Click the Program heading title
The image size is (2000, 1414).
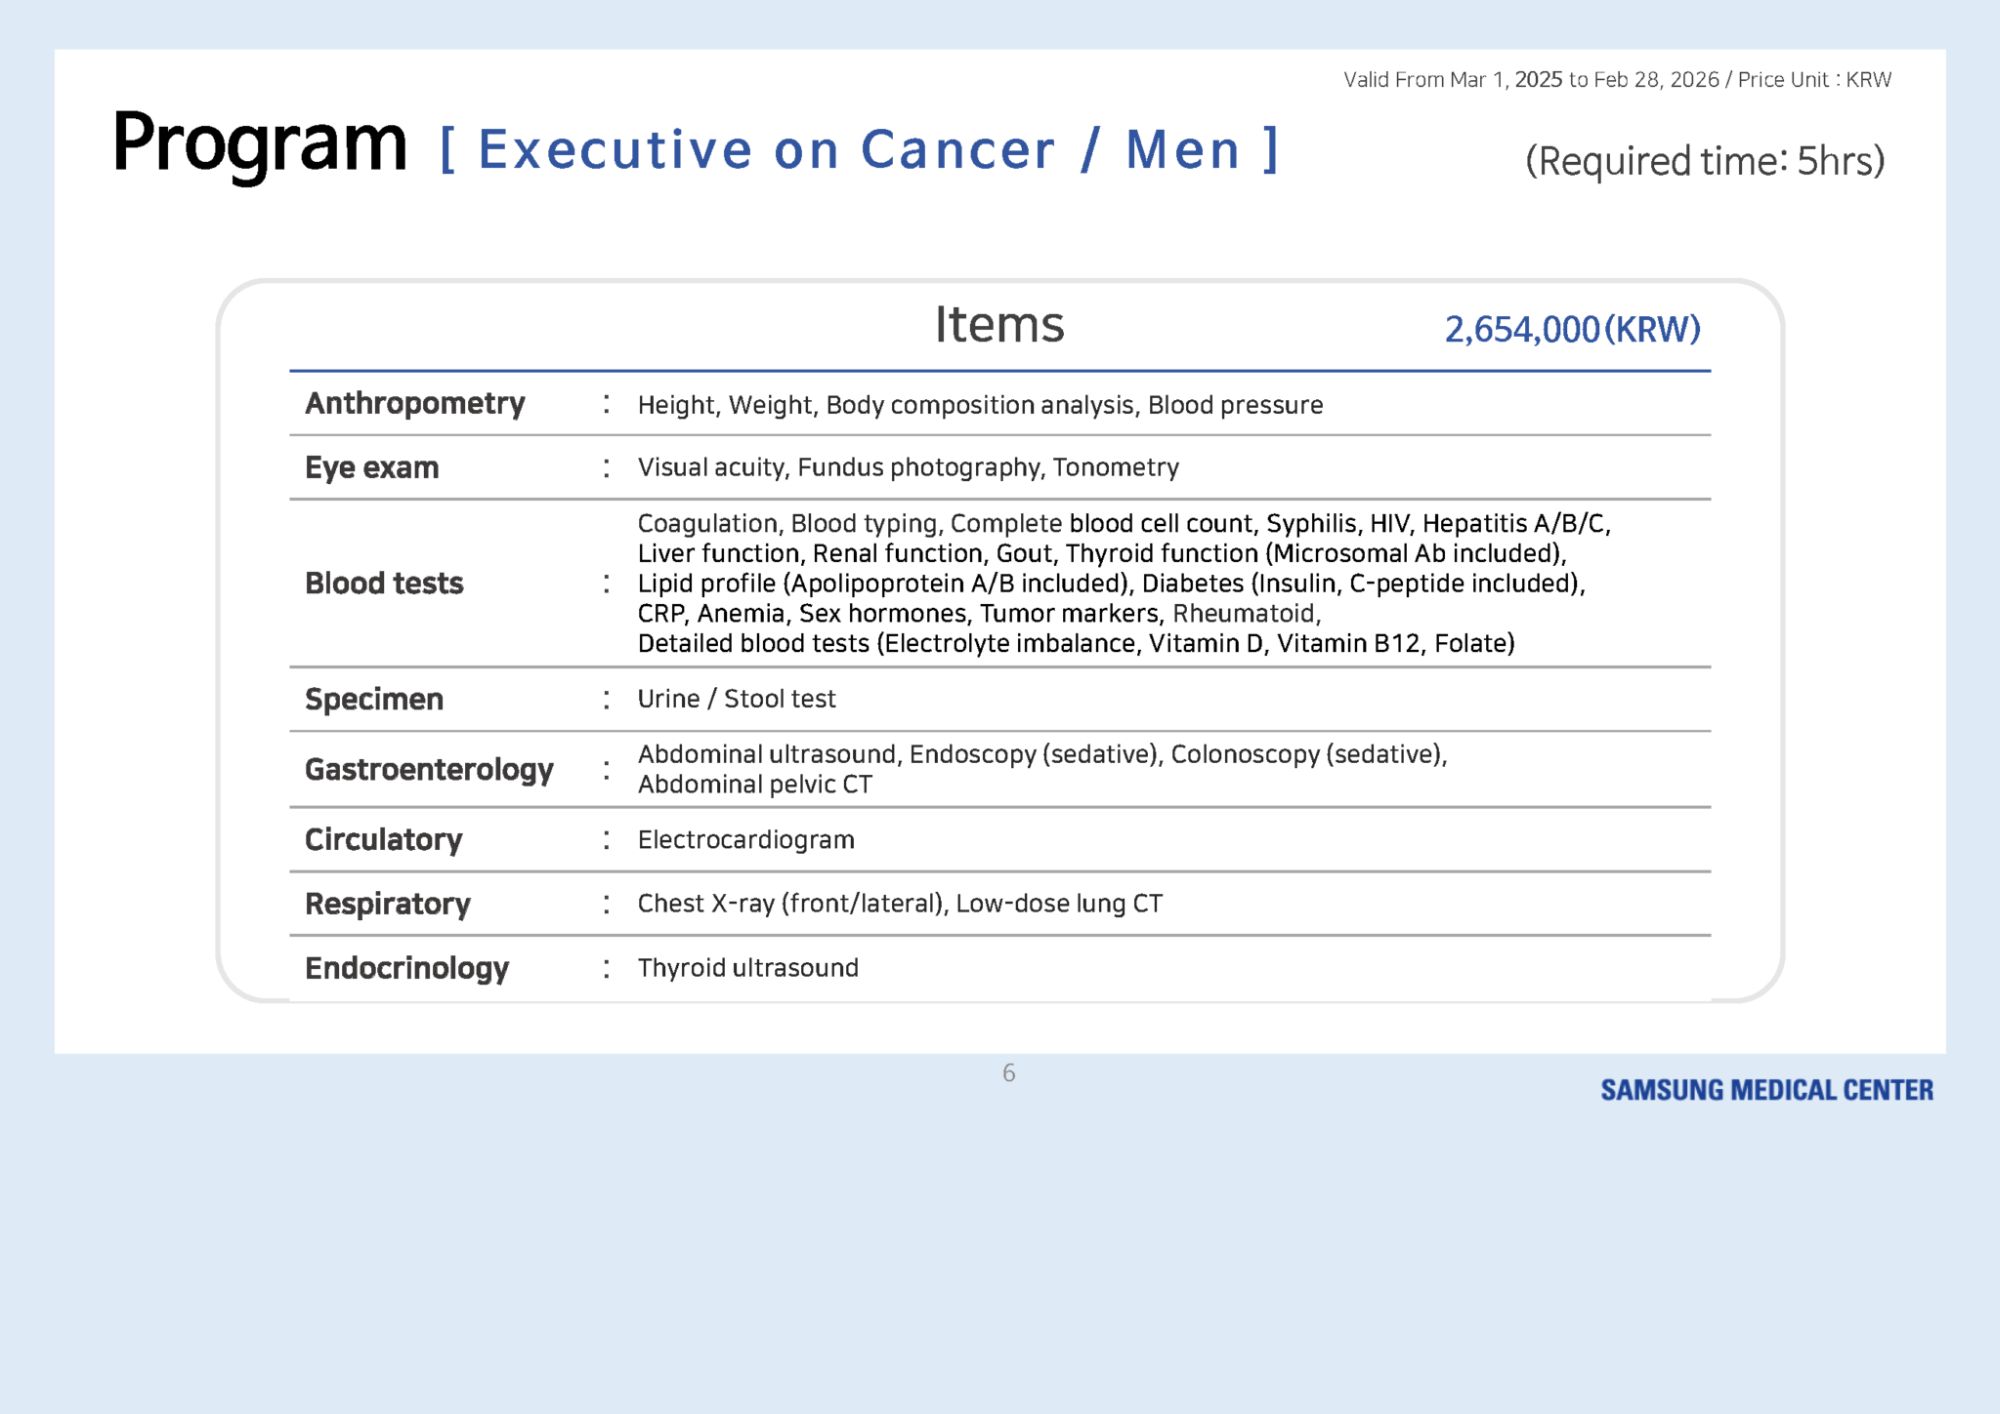coord(259,144)
